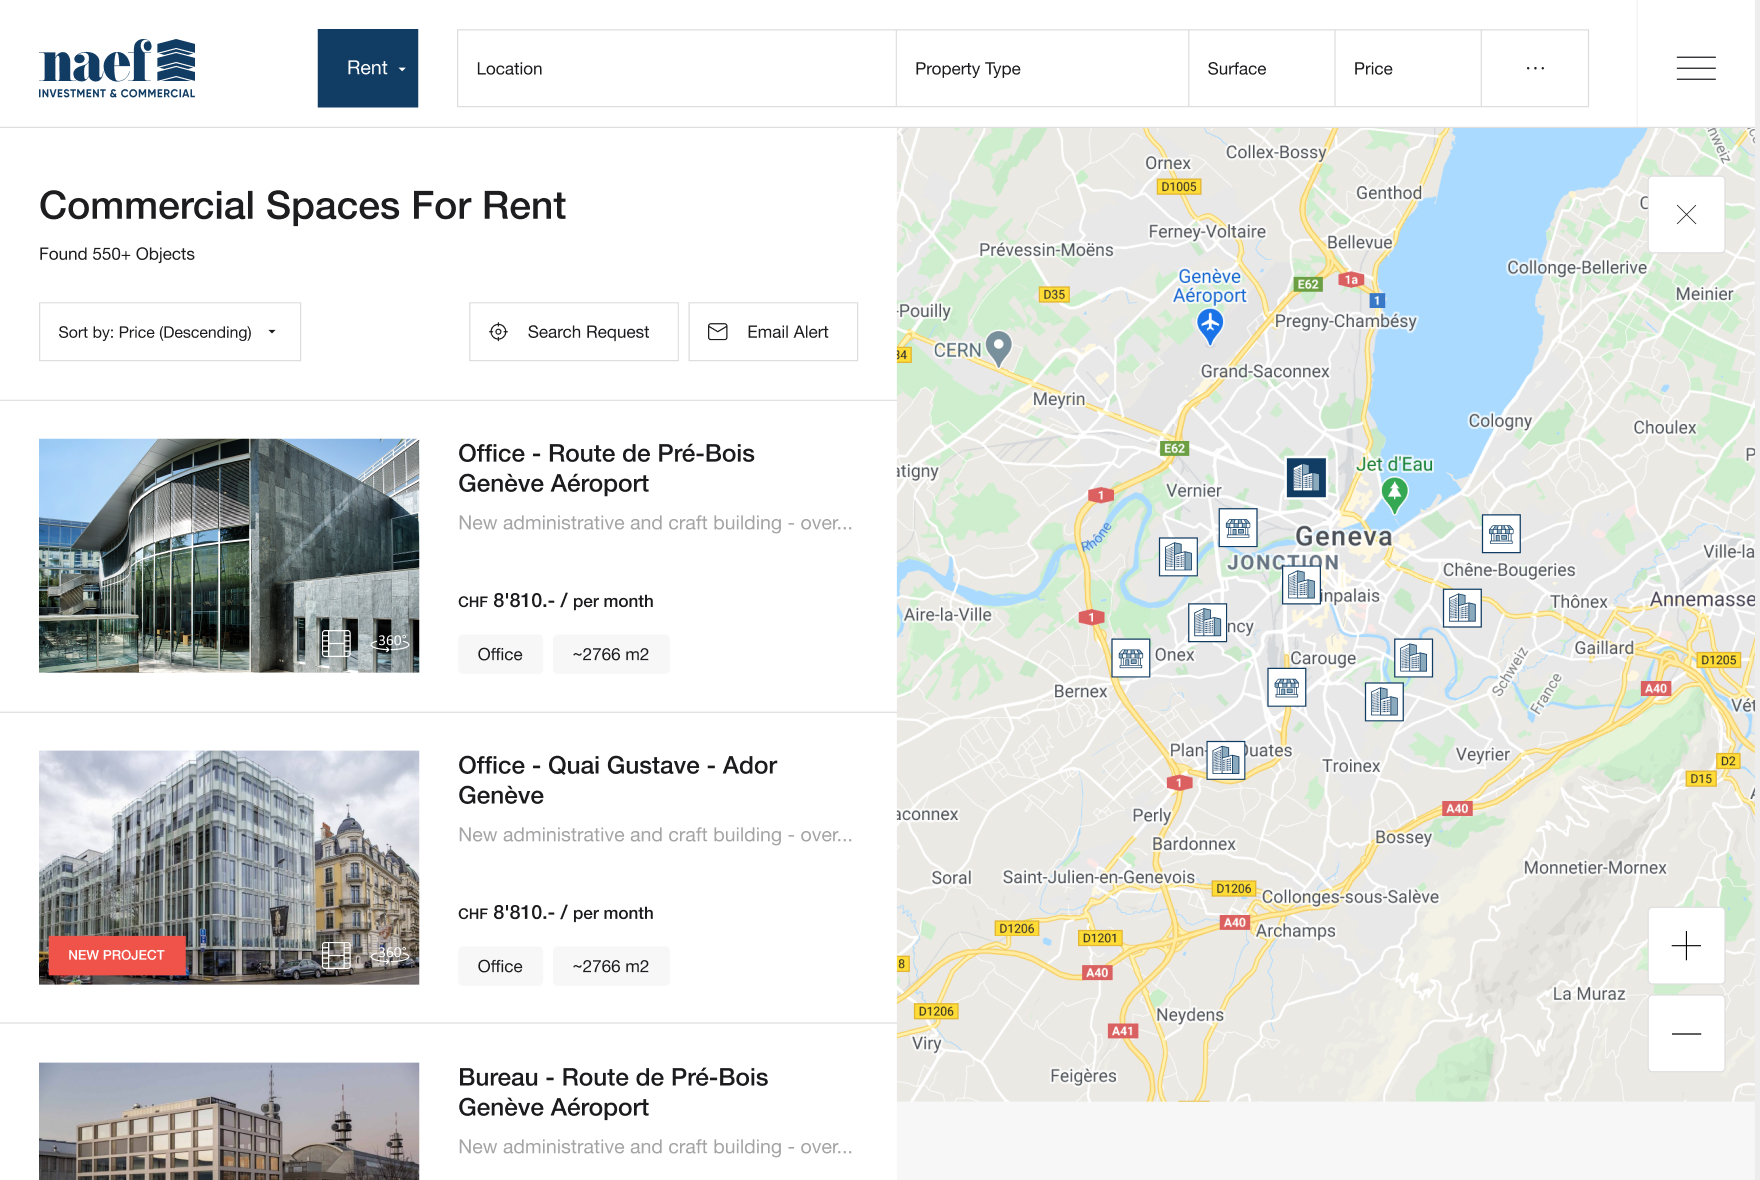The height and width of the screenshot is (1180, 1760).
Task: Open the Price filter
Action: click(1406, 68)
